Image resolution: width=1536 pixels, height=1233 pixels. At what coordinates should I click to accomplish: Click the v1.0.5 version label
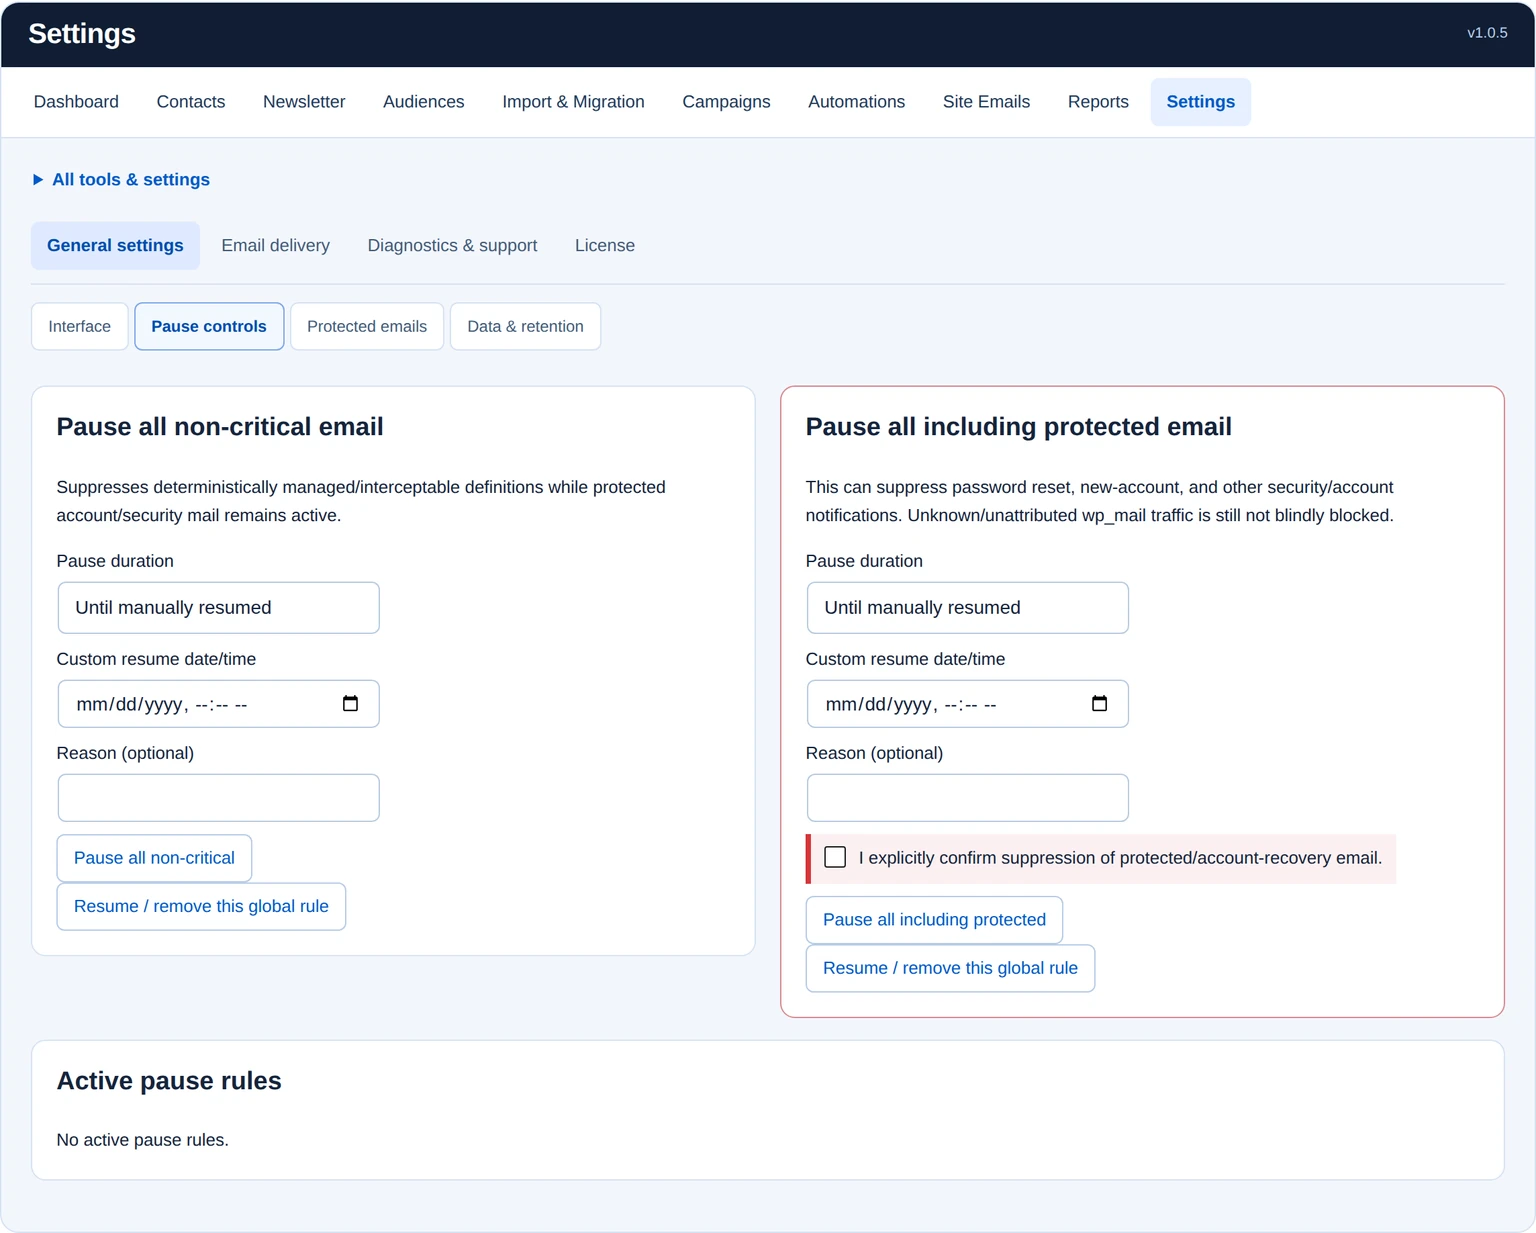pyautogui.click(x=1487, y=33)
